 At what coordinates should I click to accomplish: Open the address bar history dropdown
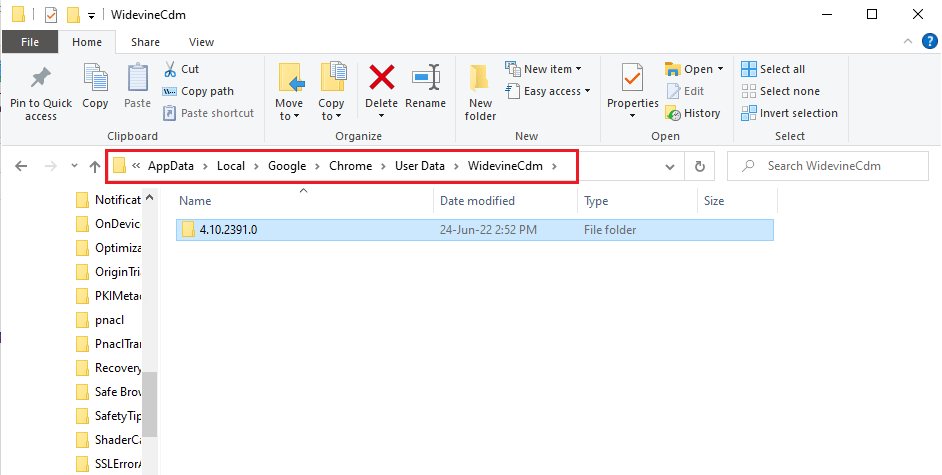pyautogui.click(x=669, y=166)
